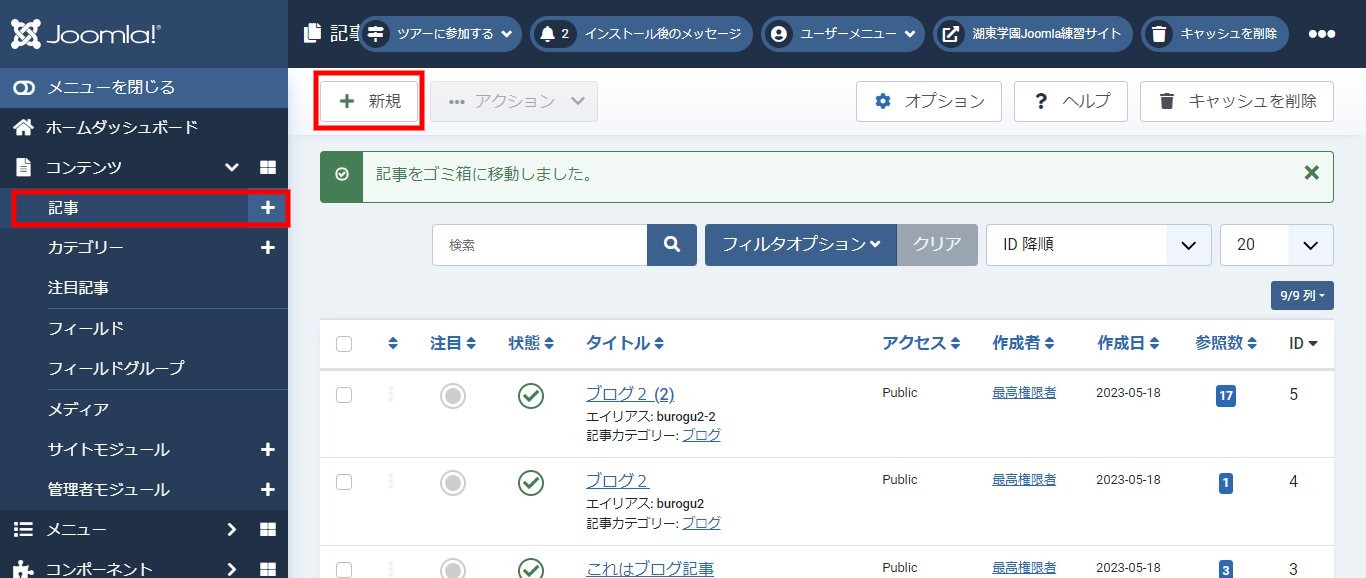Open the ID 降順 sort dropdown

click(1096, 245)
